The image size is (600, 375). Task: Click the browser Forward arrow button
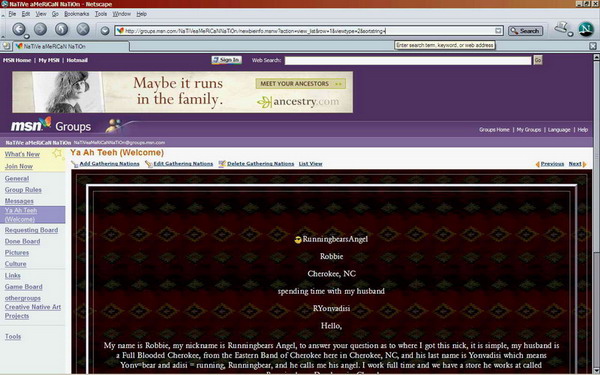(x=40, y=29)
